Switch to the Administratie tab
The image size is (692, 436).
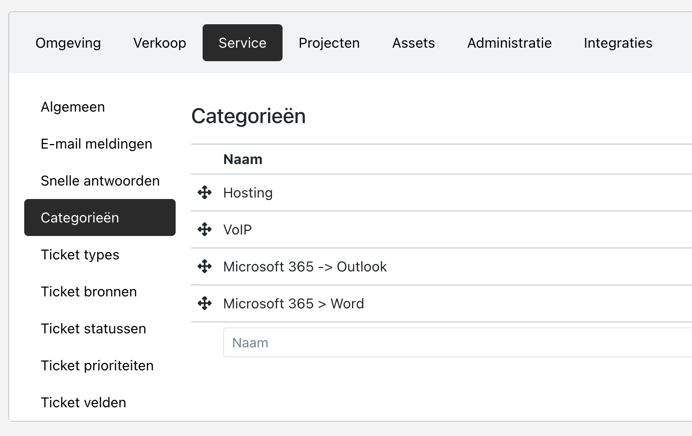click(509, 43)
